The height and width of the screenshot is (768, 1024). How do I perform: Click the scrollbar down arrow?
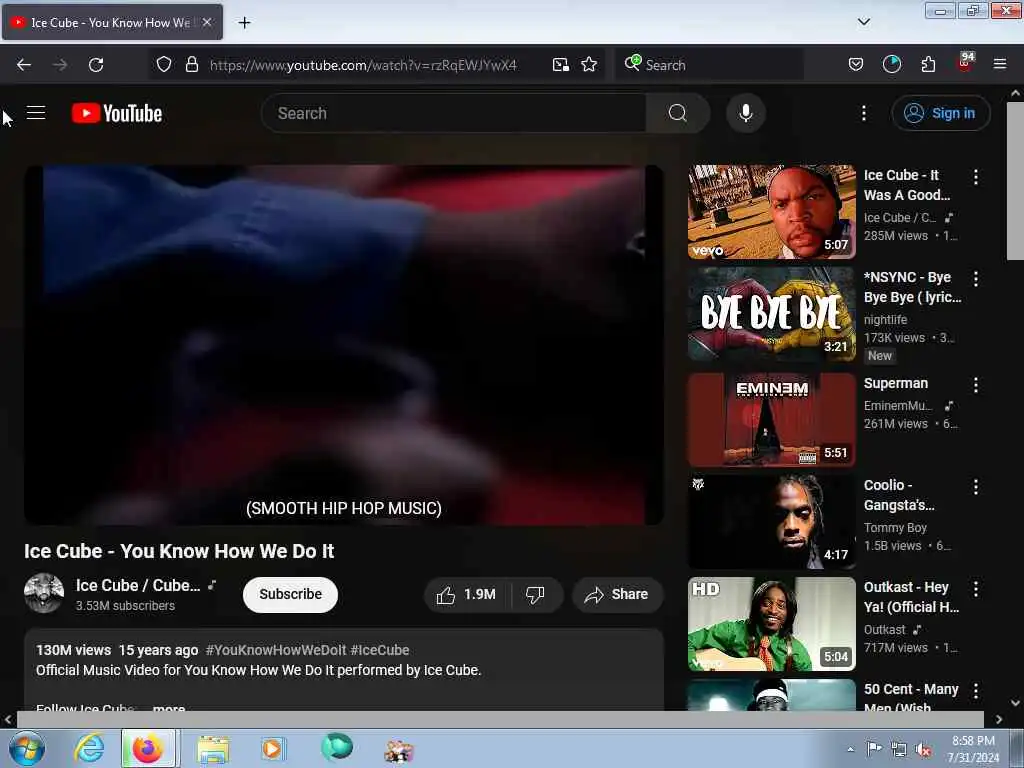pos(1015,703)
